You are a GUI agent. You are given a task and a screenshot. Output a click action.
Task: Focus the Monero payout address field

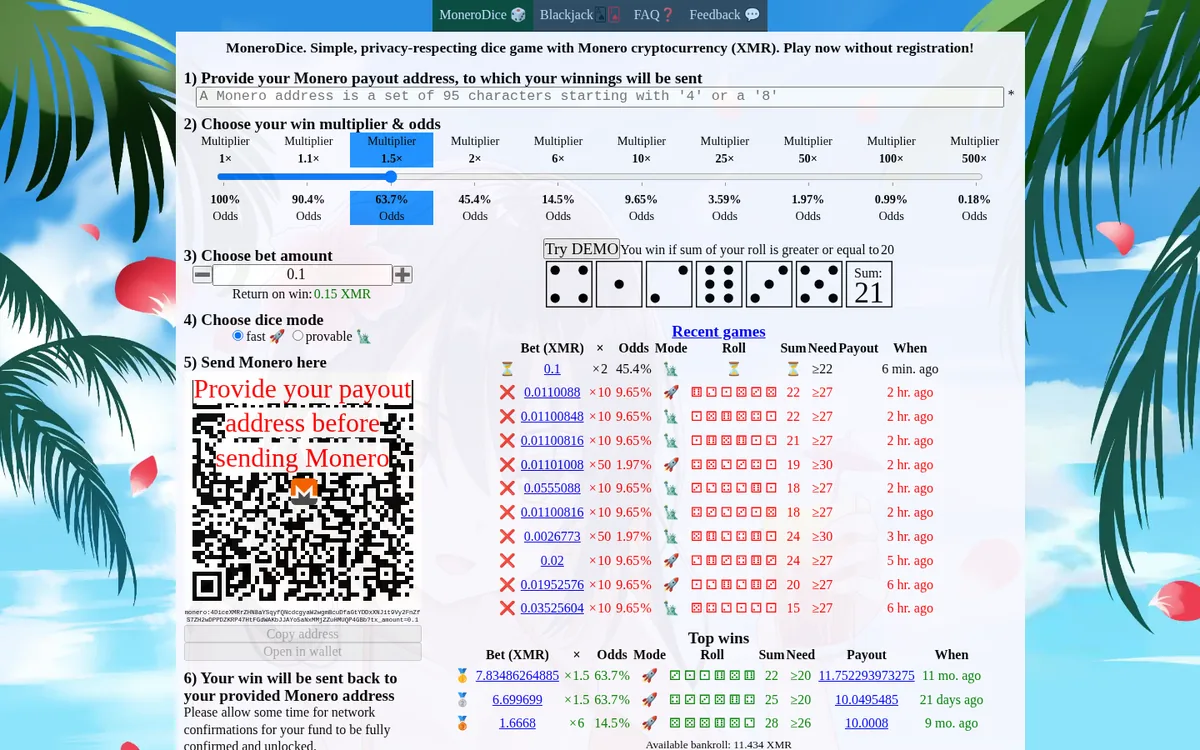click(599, 96)
